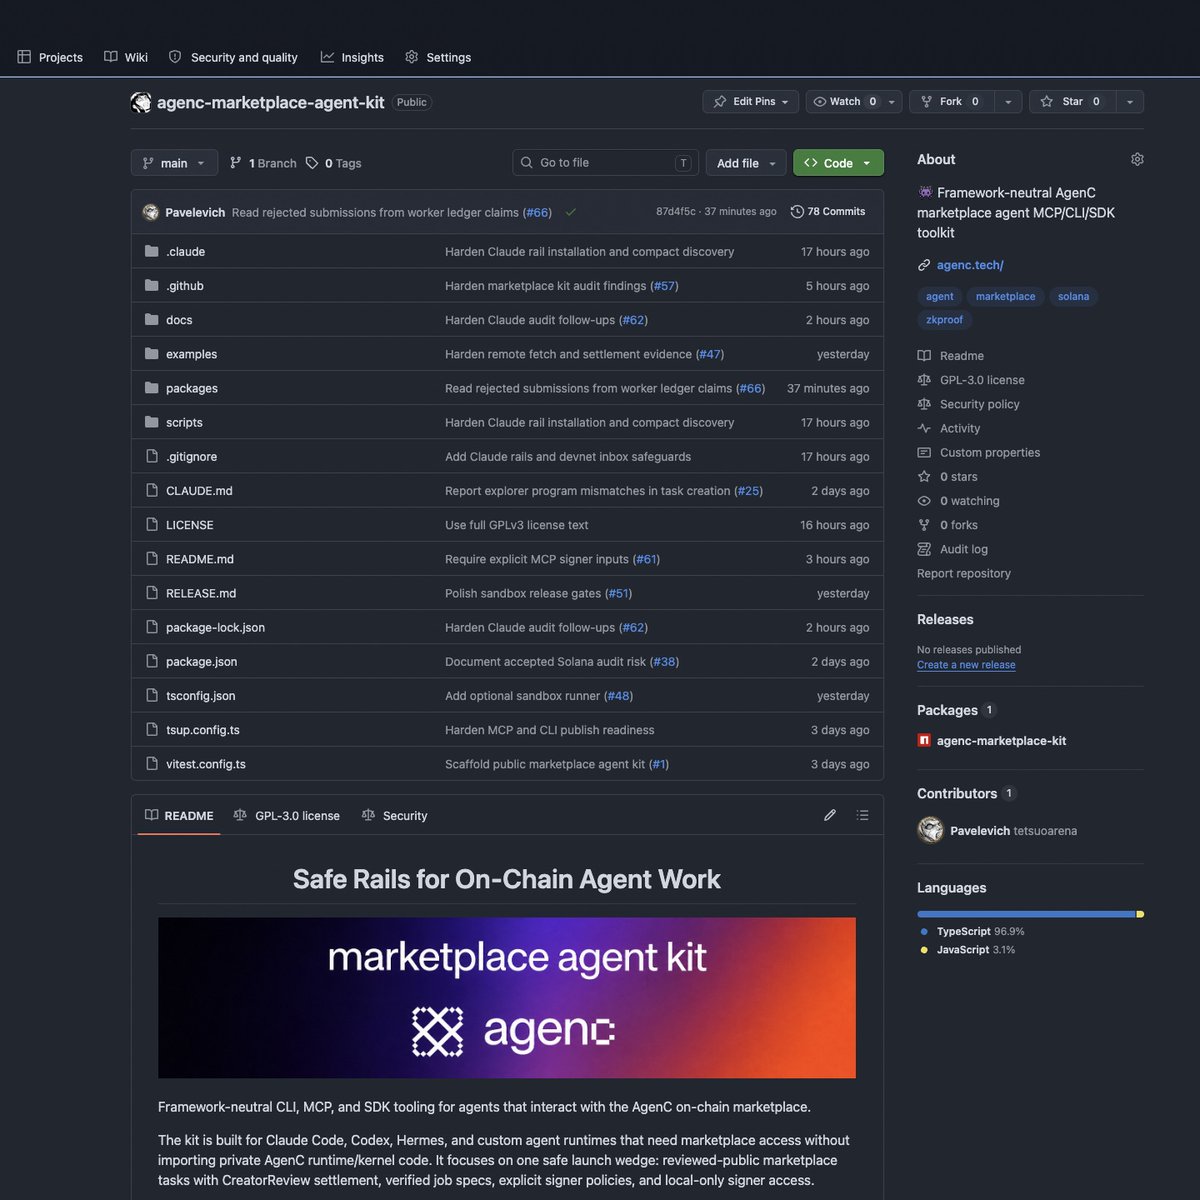Click the LICENSE file icon

pyautogui.click(x=152, y=524)
